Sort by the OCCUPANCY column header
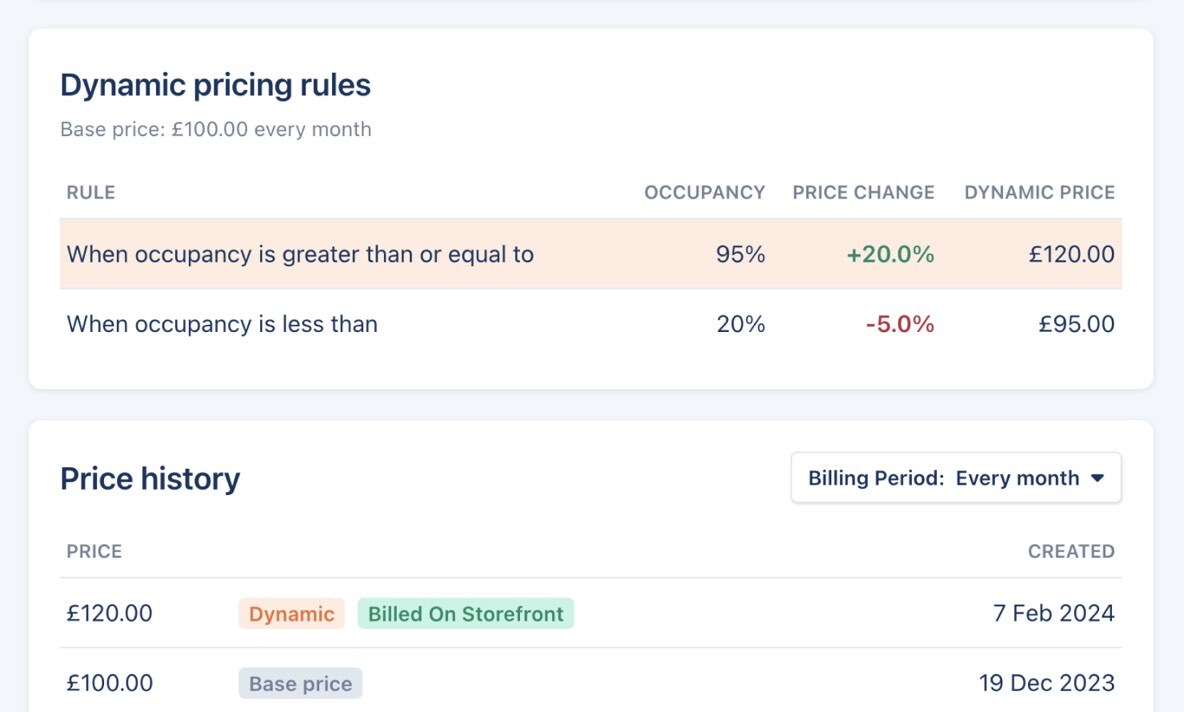 click(x=705, y=192)
